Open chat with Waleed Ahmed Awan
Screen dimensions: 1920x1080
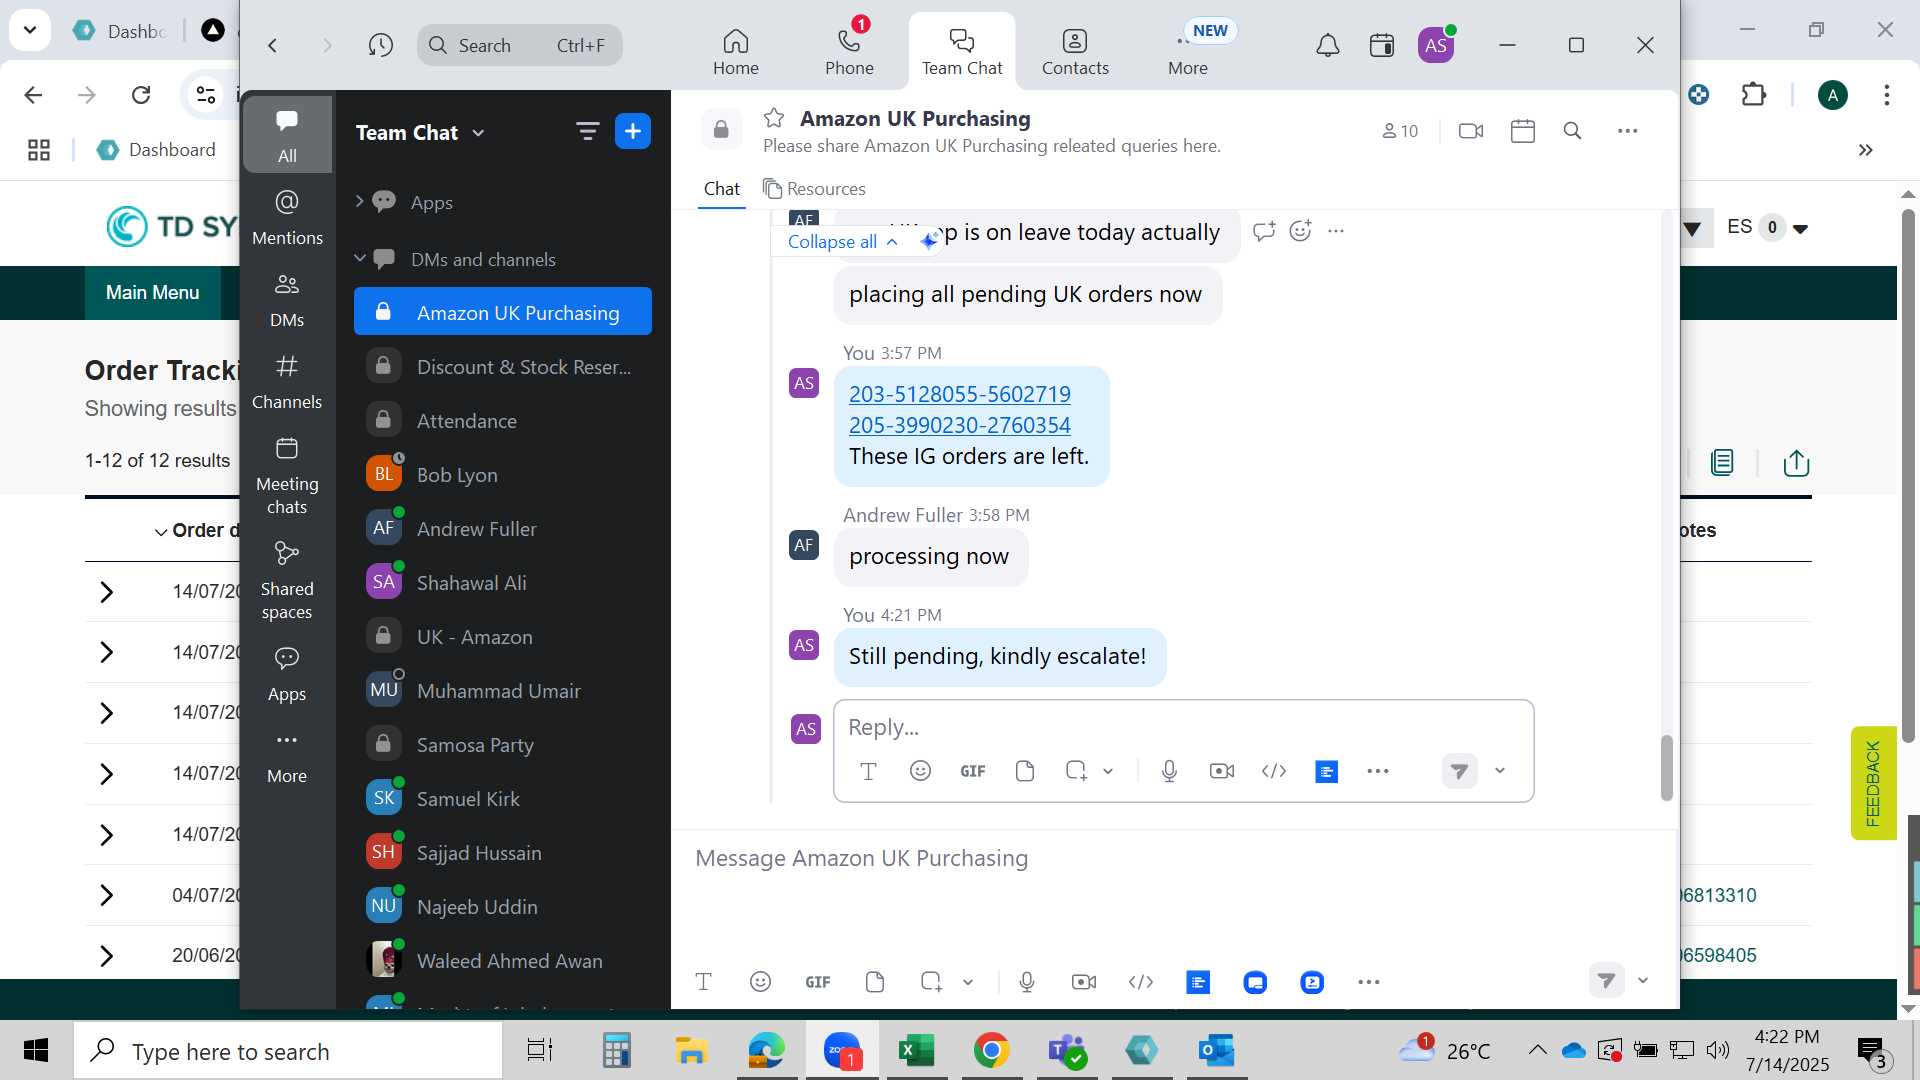point(503,961)
